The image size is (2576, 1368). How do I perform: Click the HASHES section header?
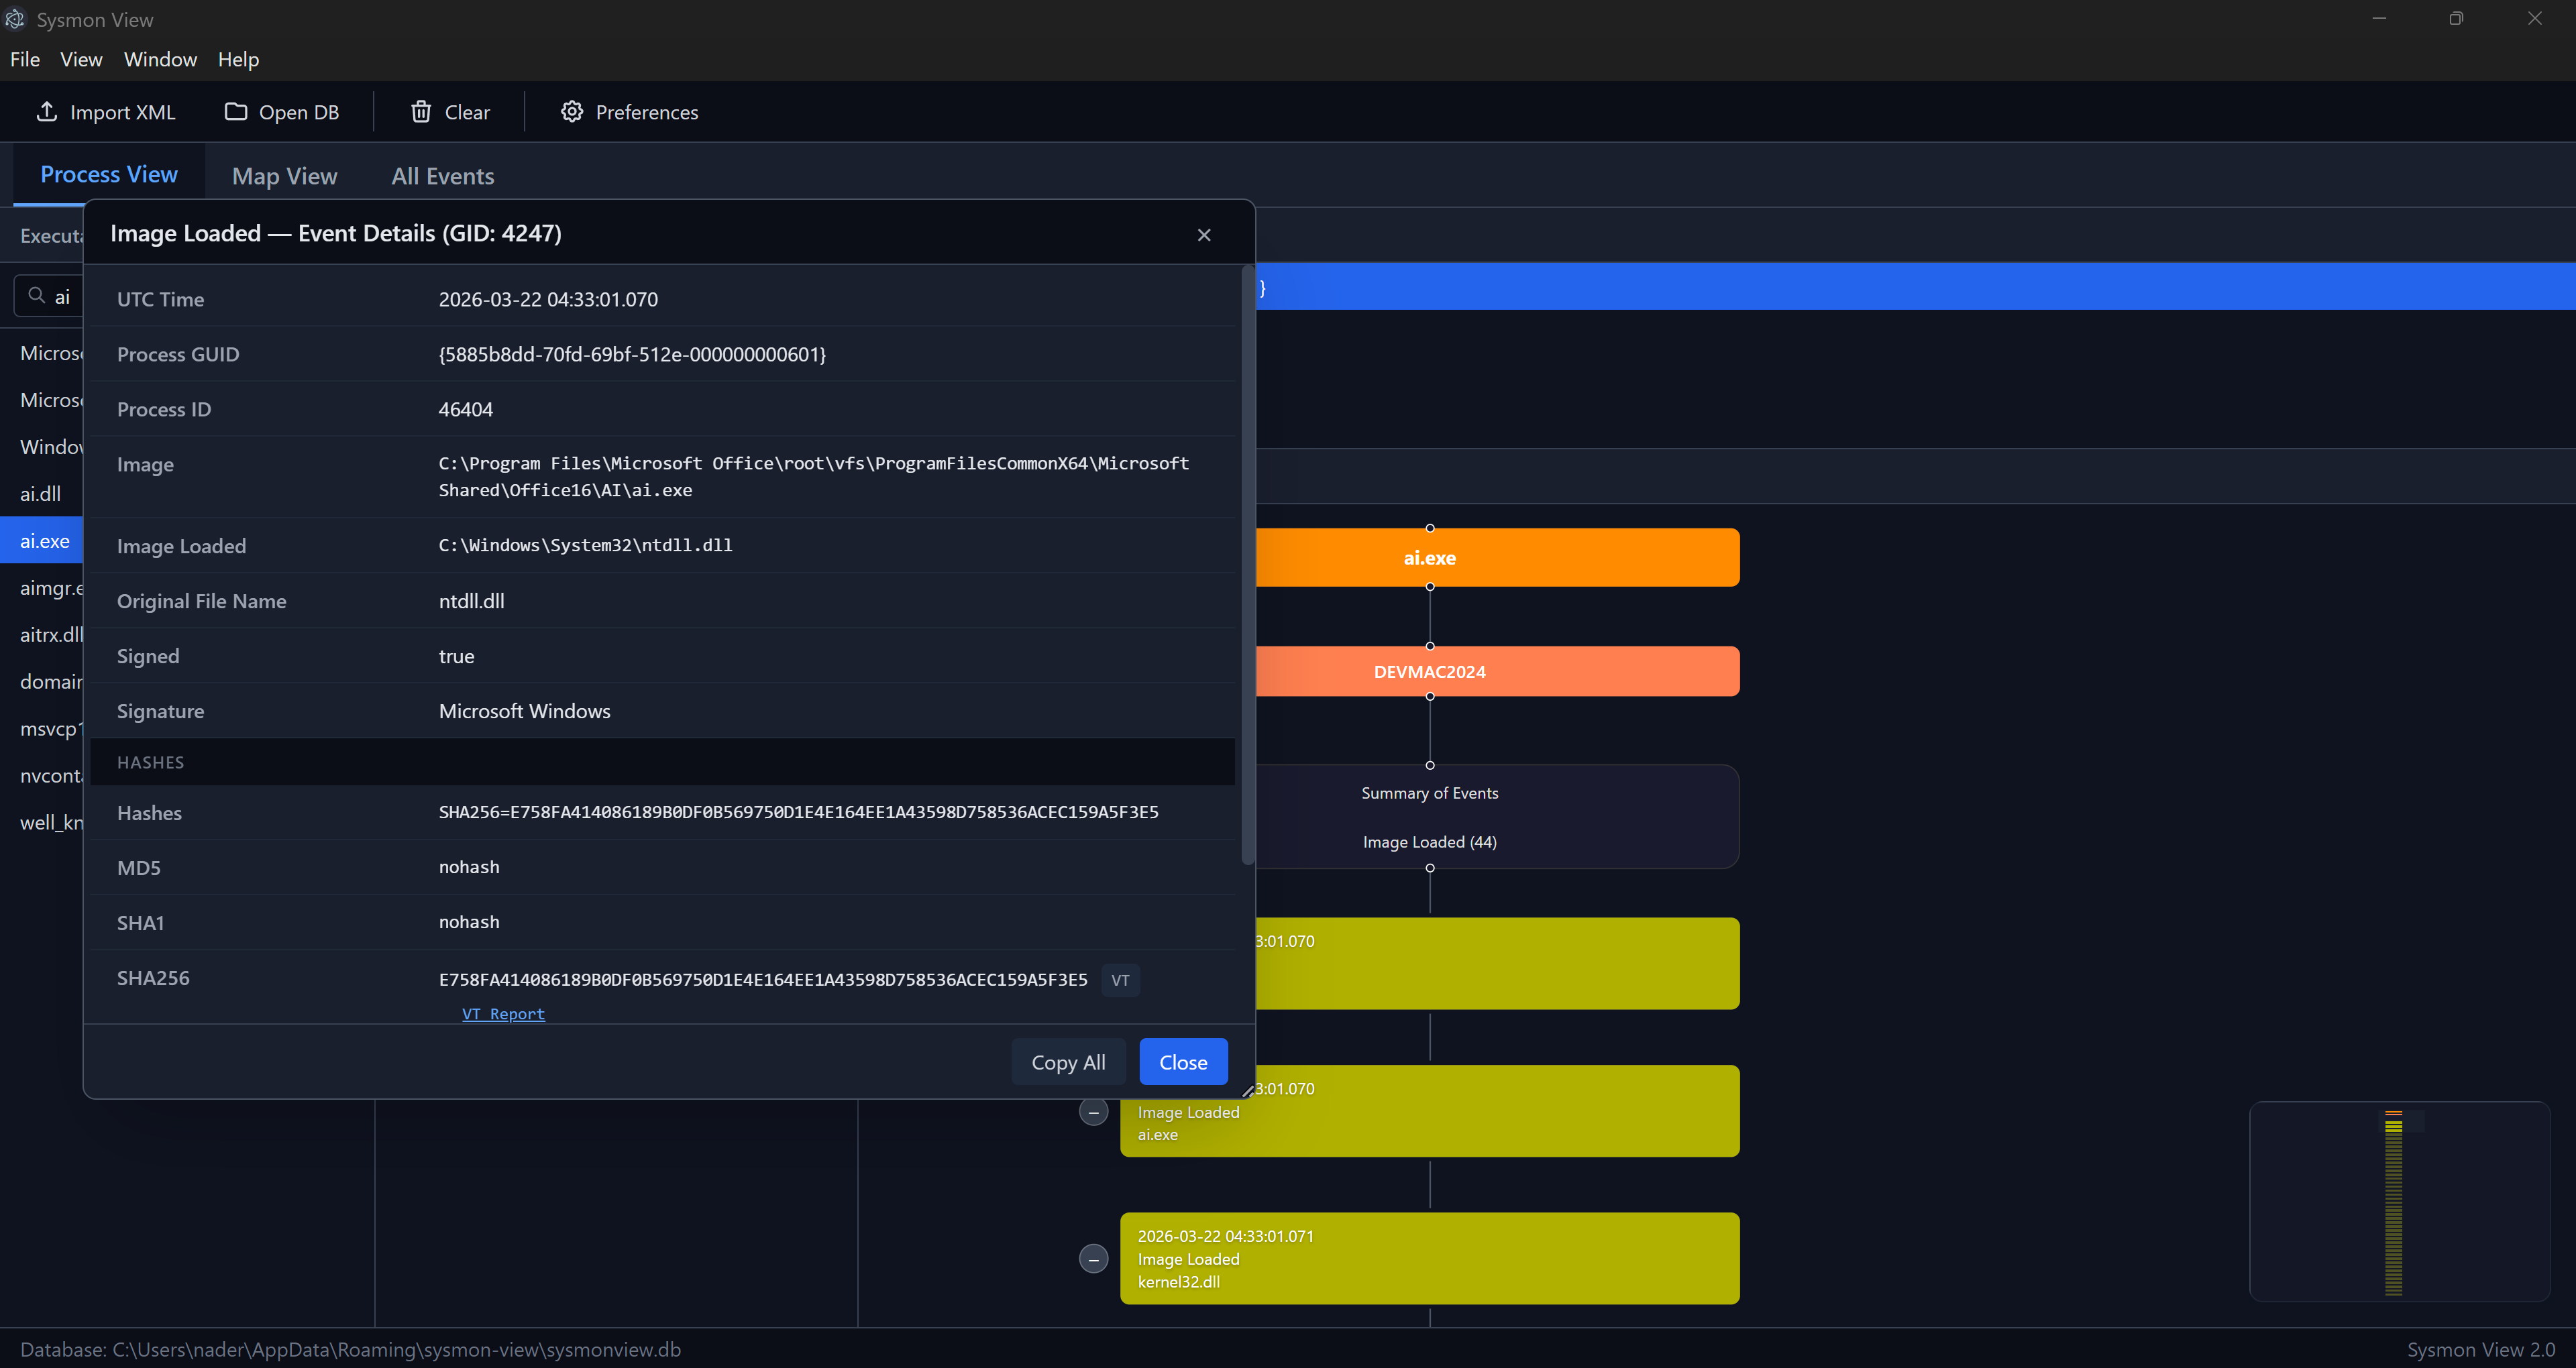tap(662, 762)
